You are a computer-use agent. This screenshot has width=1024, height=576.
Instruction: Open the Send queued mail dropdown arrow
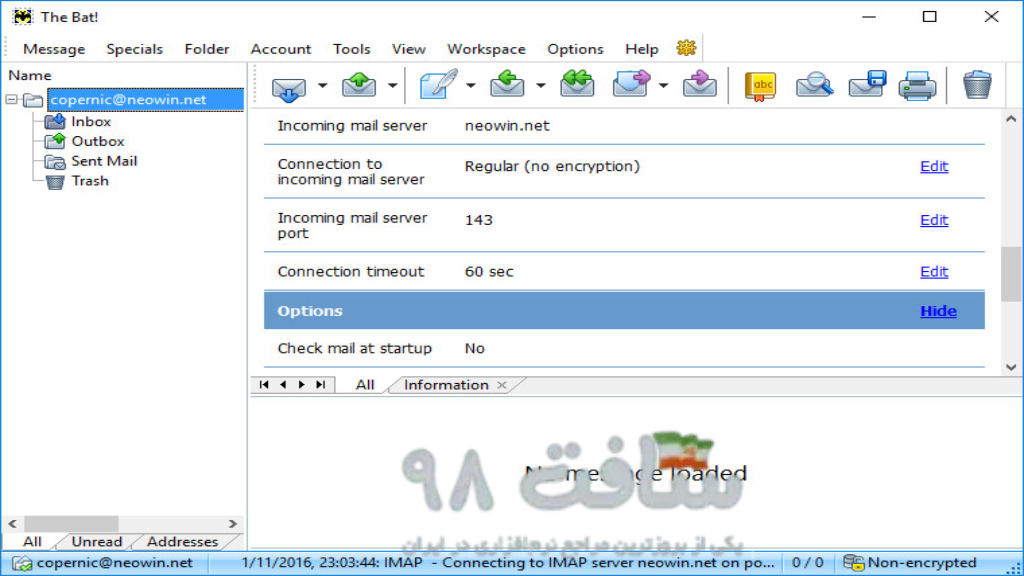click(392, 86)
